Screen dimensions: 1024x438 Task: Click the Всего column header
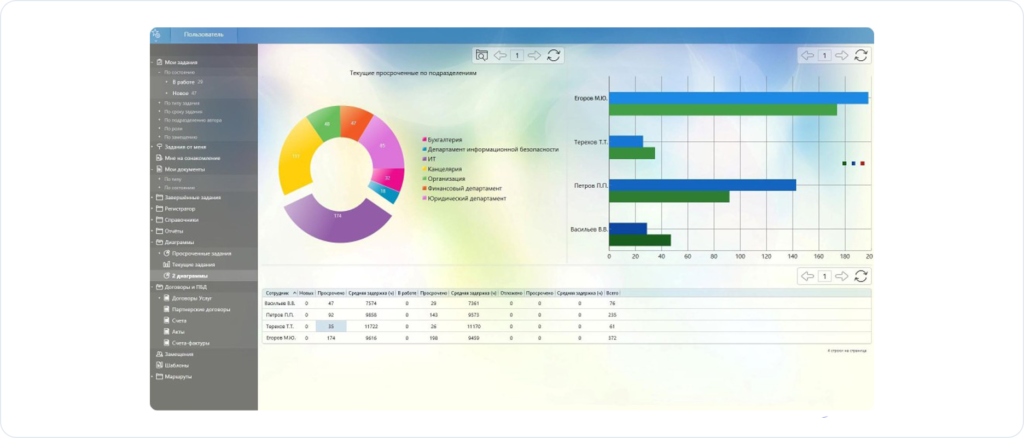(612, 293)
